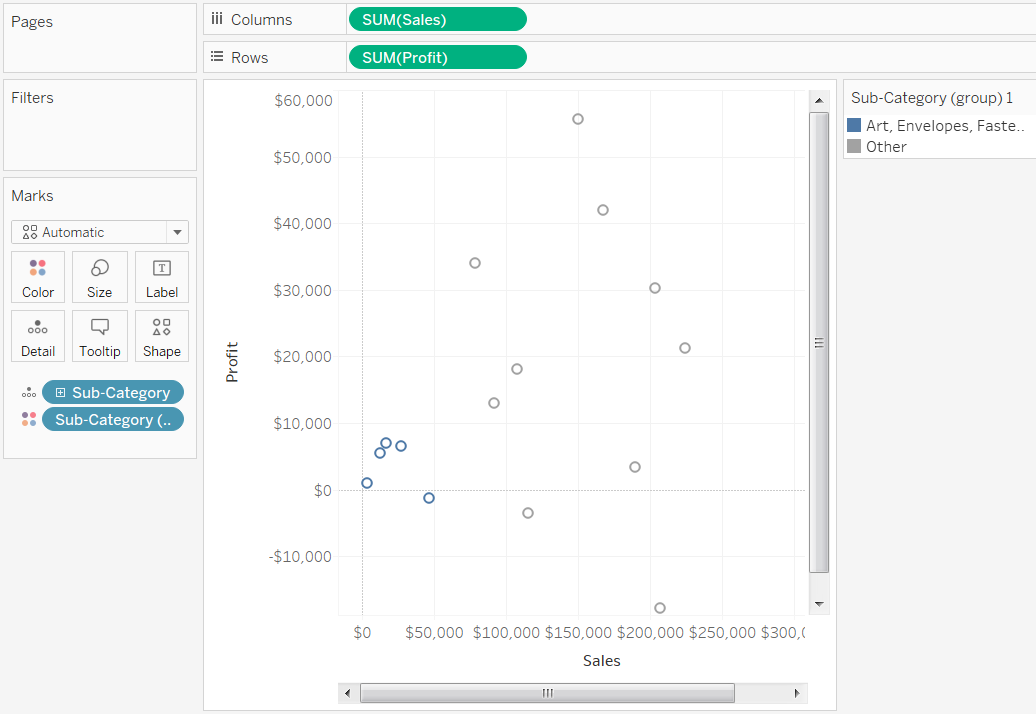Screen dimensions: 1036x714
Task: Click the Sub-Category (group) 1 legend title
Action: [932, 98]
